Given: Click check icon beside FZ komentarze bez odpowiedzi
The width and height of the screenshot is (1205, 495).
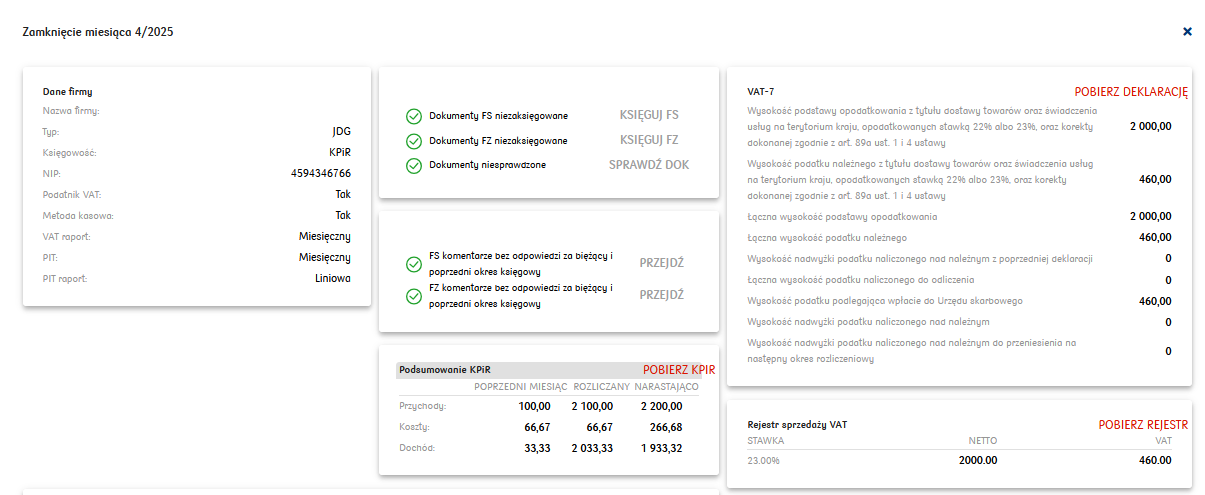Looking at the screenshot, I should [413, 296].
